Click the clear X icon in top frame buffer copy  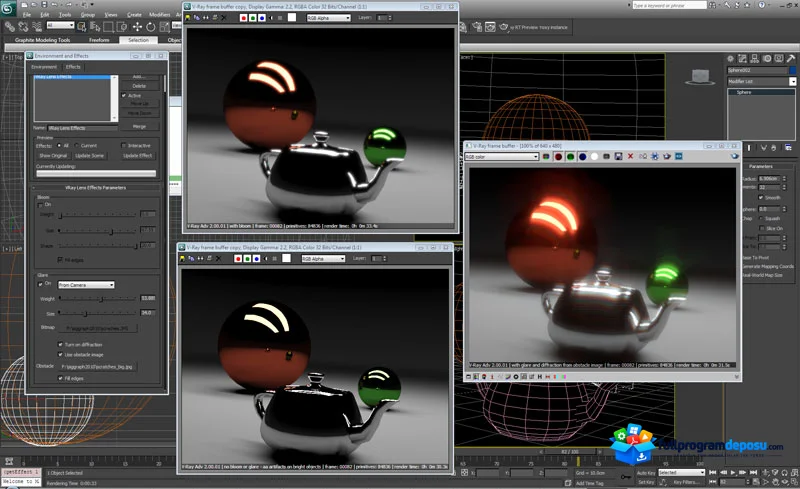[x=223, y=18]
